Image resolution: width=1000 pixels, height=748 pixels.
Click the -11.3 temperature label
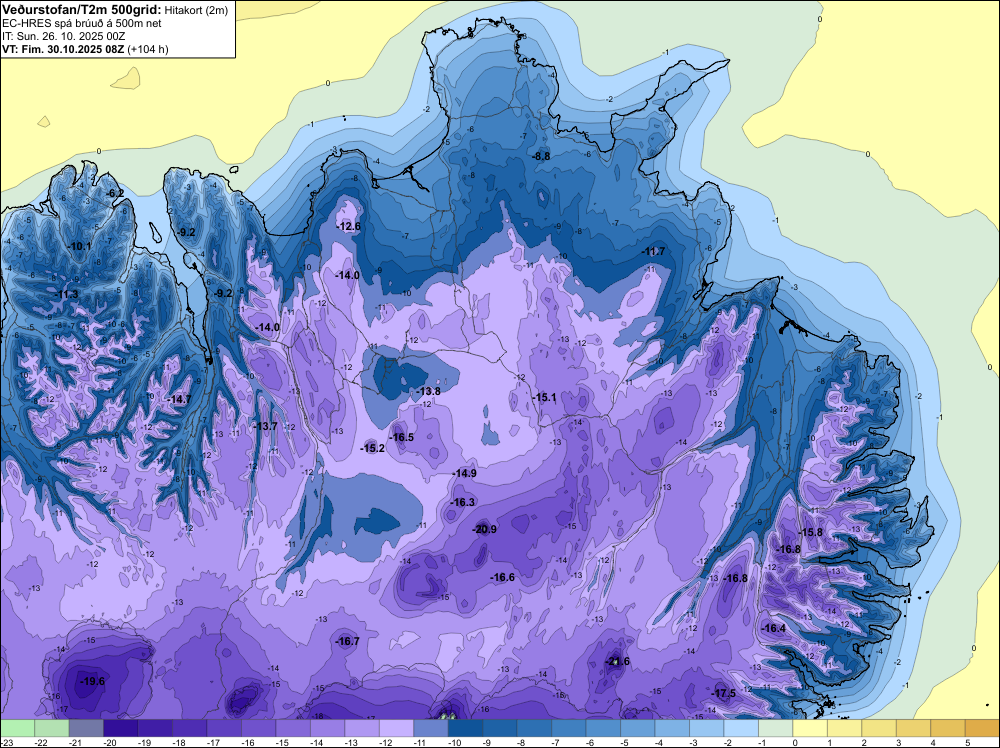coord(66,295)
